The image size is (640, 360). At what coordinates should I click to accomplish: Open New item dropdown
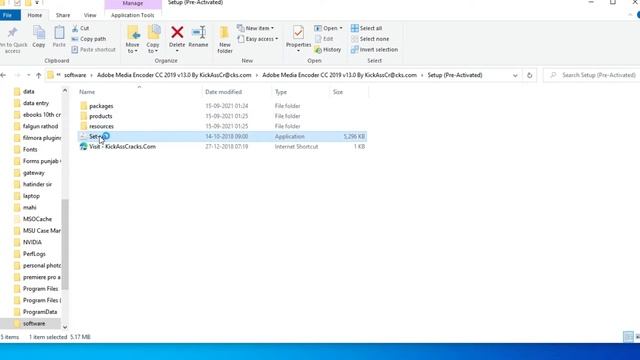[x=256, y=28]
